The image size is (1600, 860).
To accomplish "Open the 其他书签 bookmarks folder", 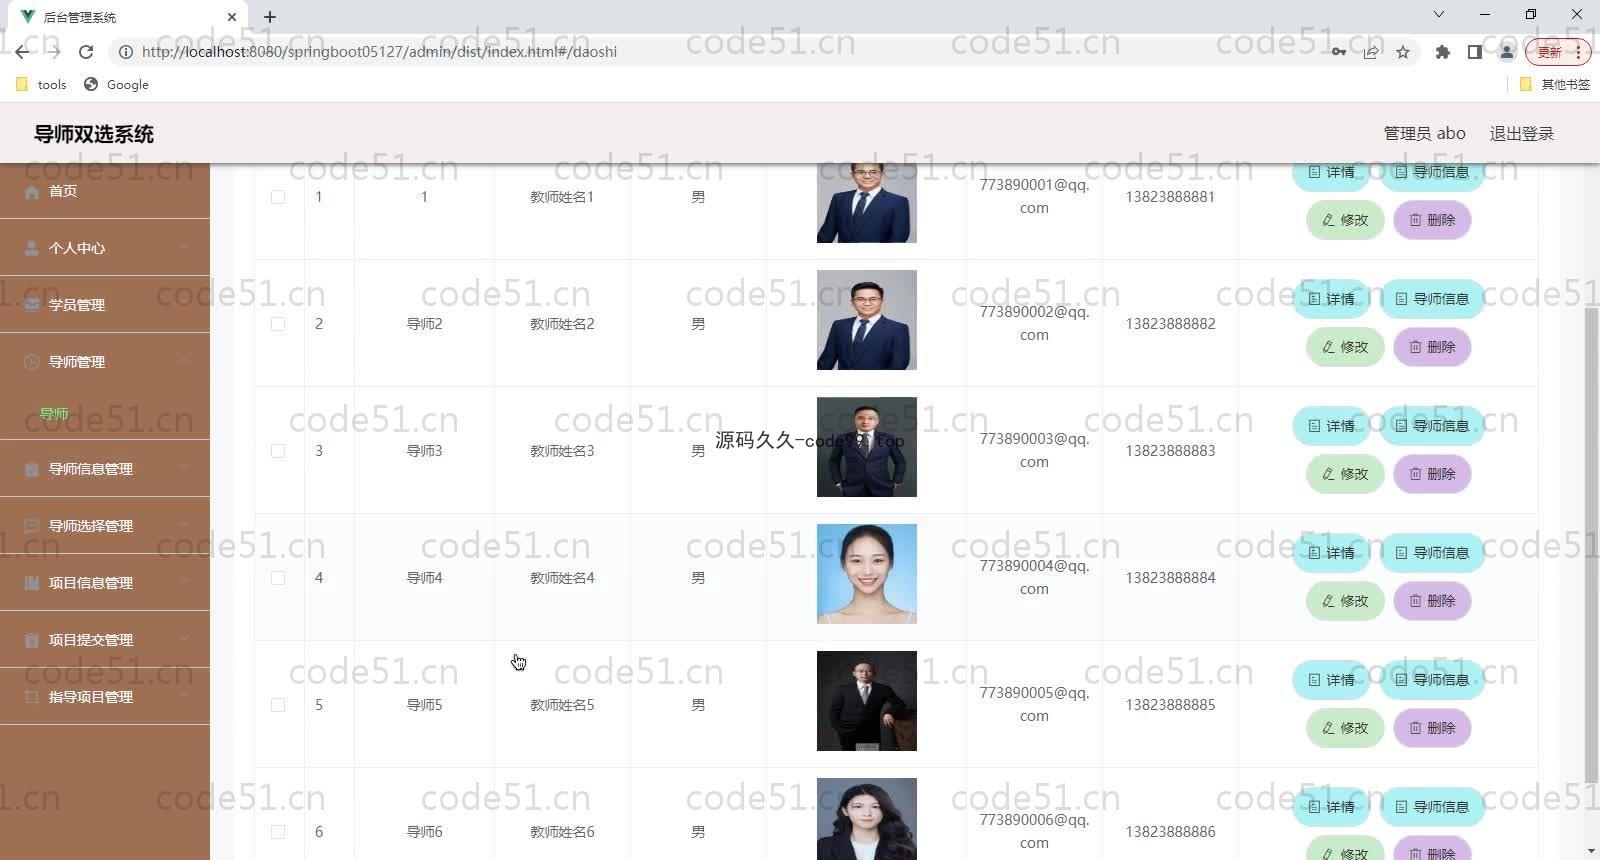I will [x=1554, y=85].
